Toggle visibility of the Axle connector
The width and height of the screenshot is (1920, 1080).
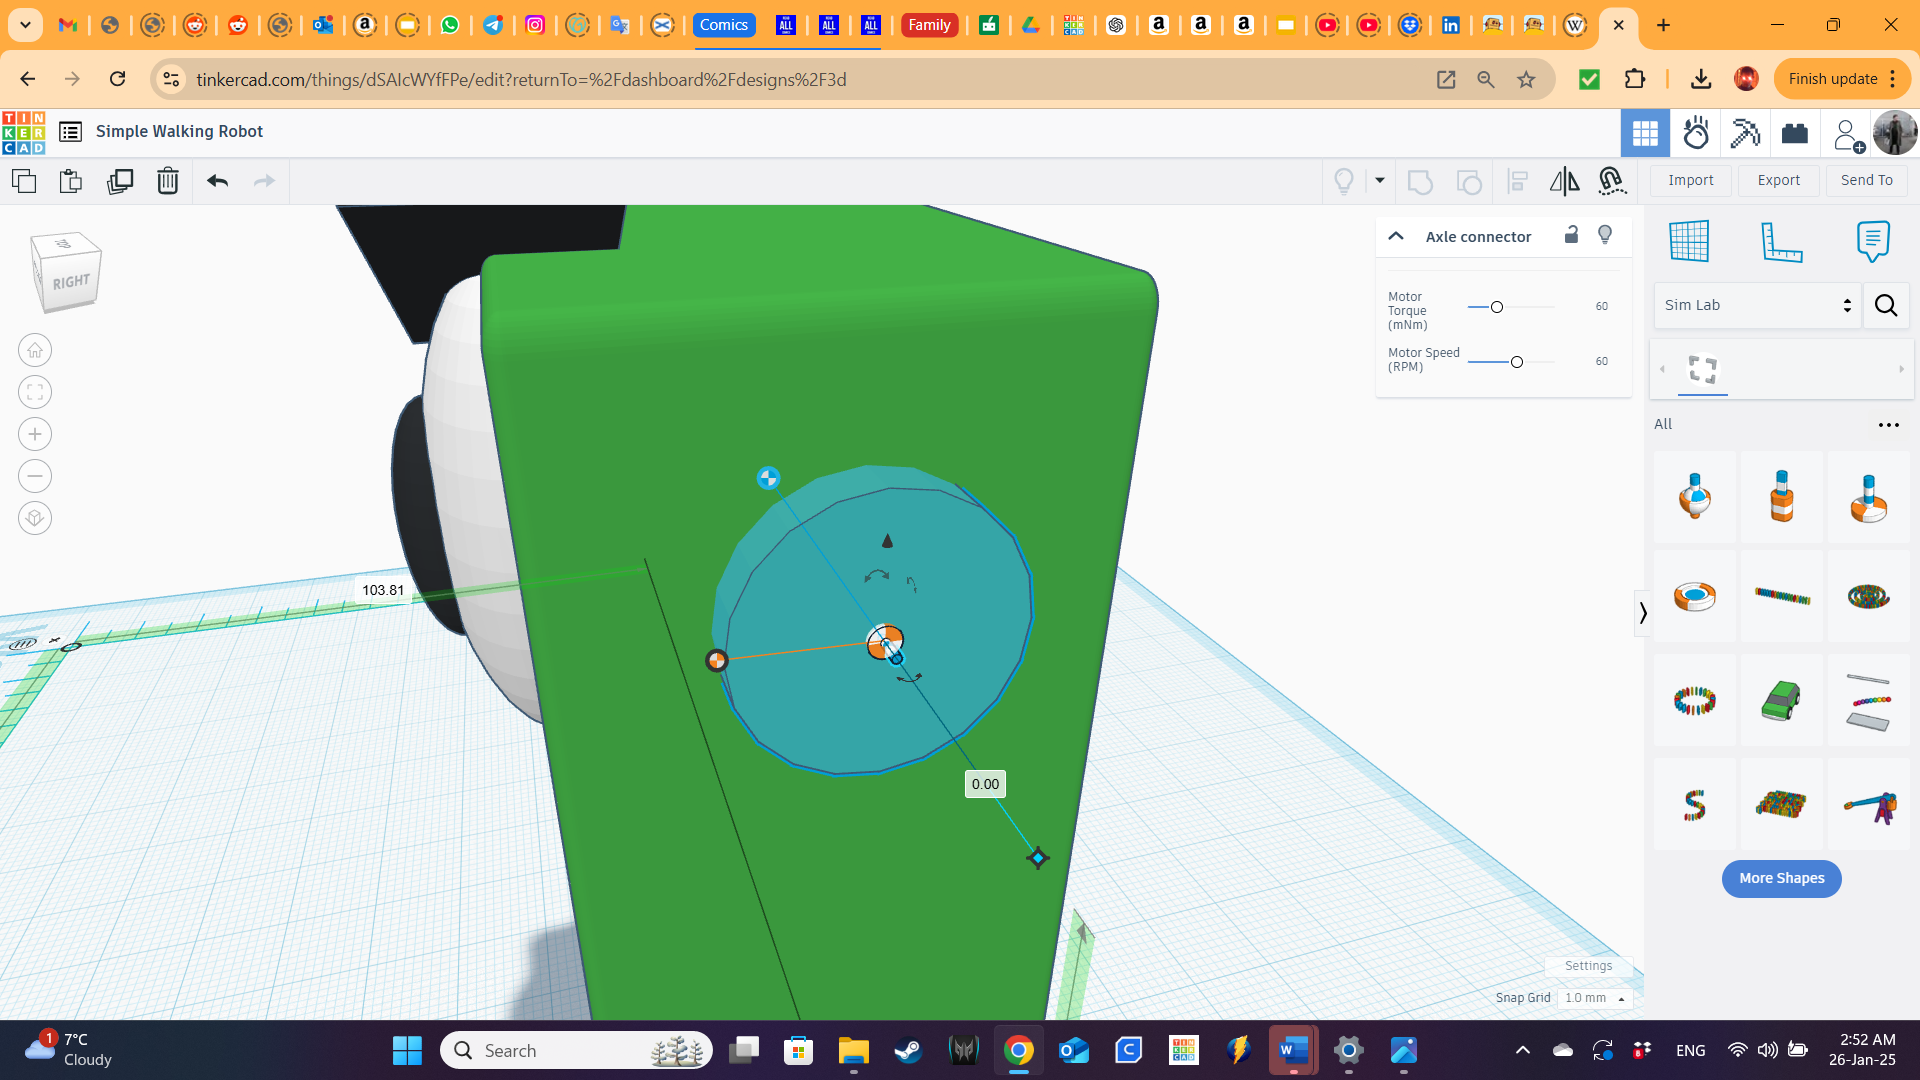point(1605,235)
